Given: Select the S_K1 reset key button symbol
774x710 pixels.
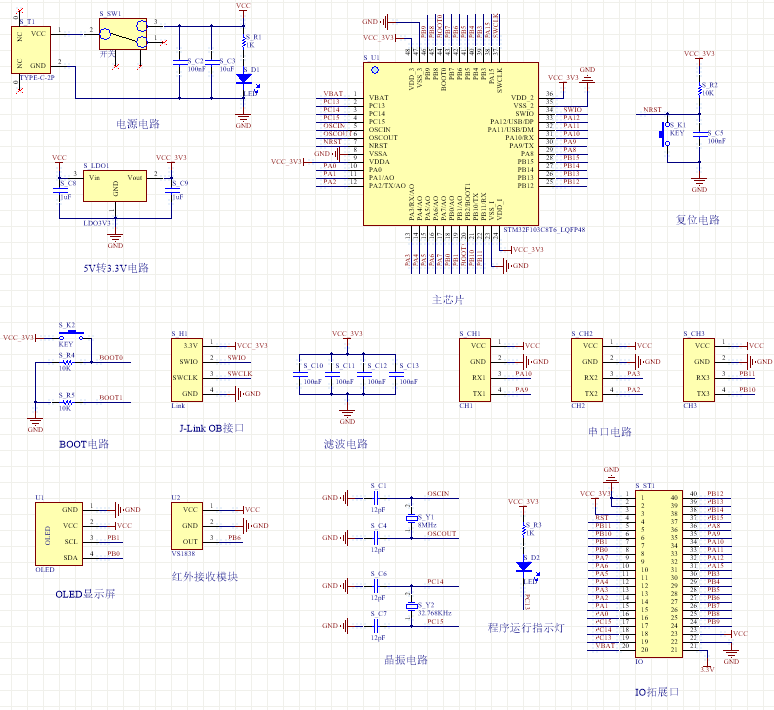Looking at the screenshot, I should tap(665, 133).
